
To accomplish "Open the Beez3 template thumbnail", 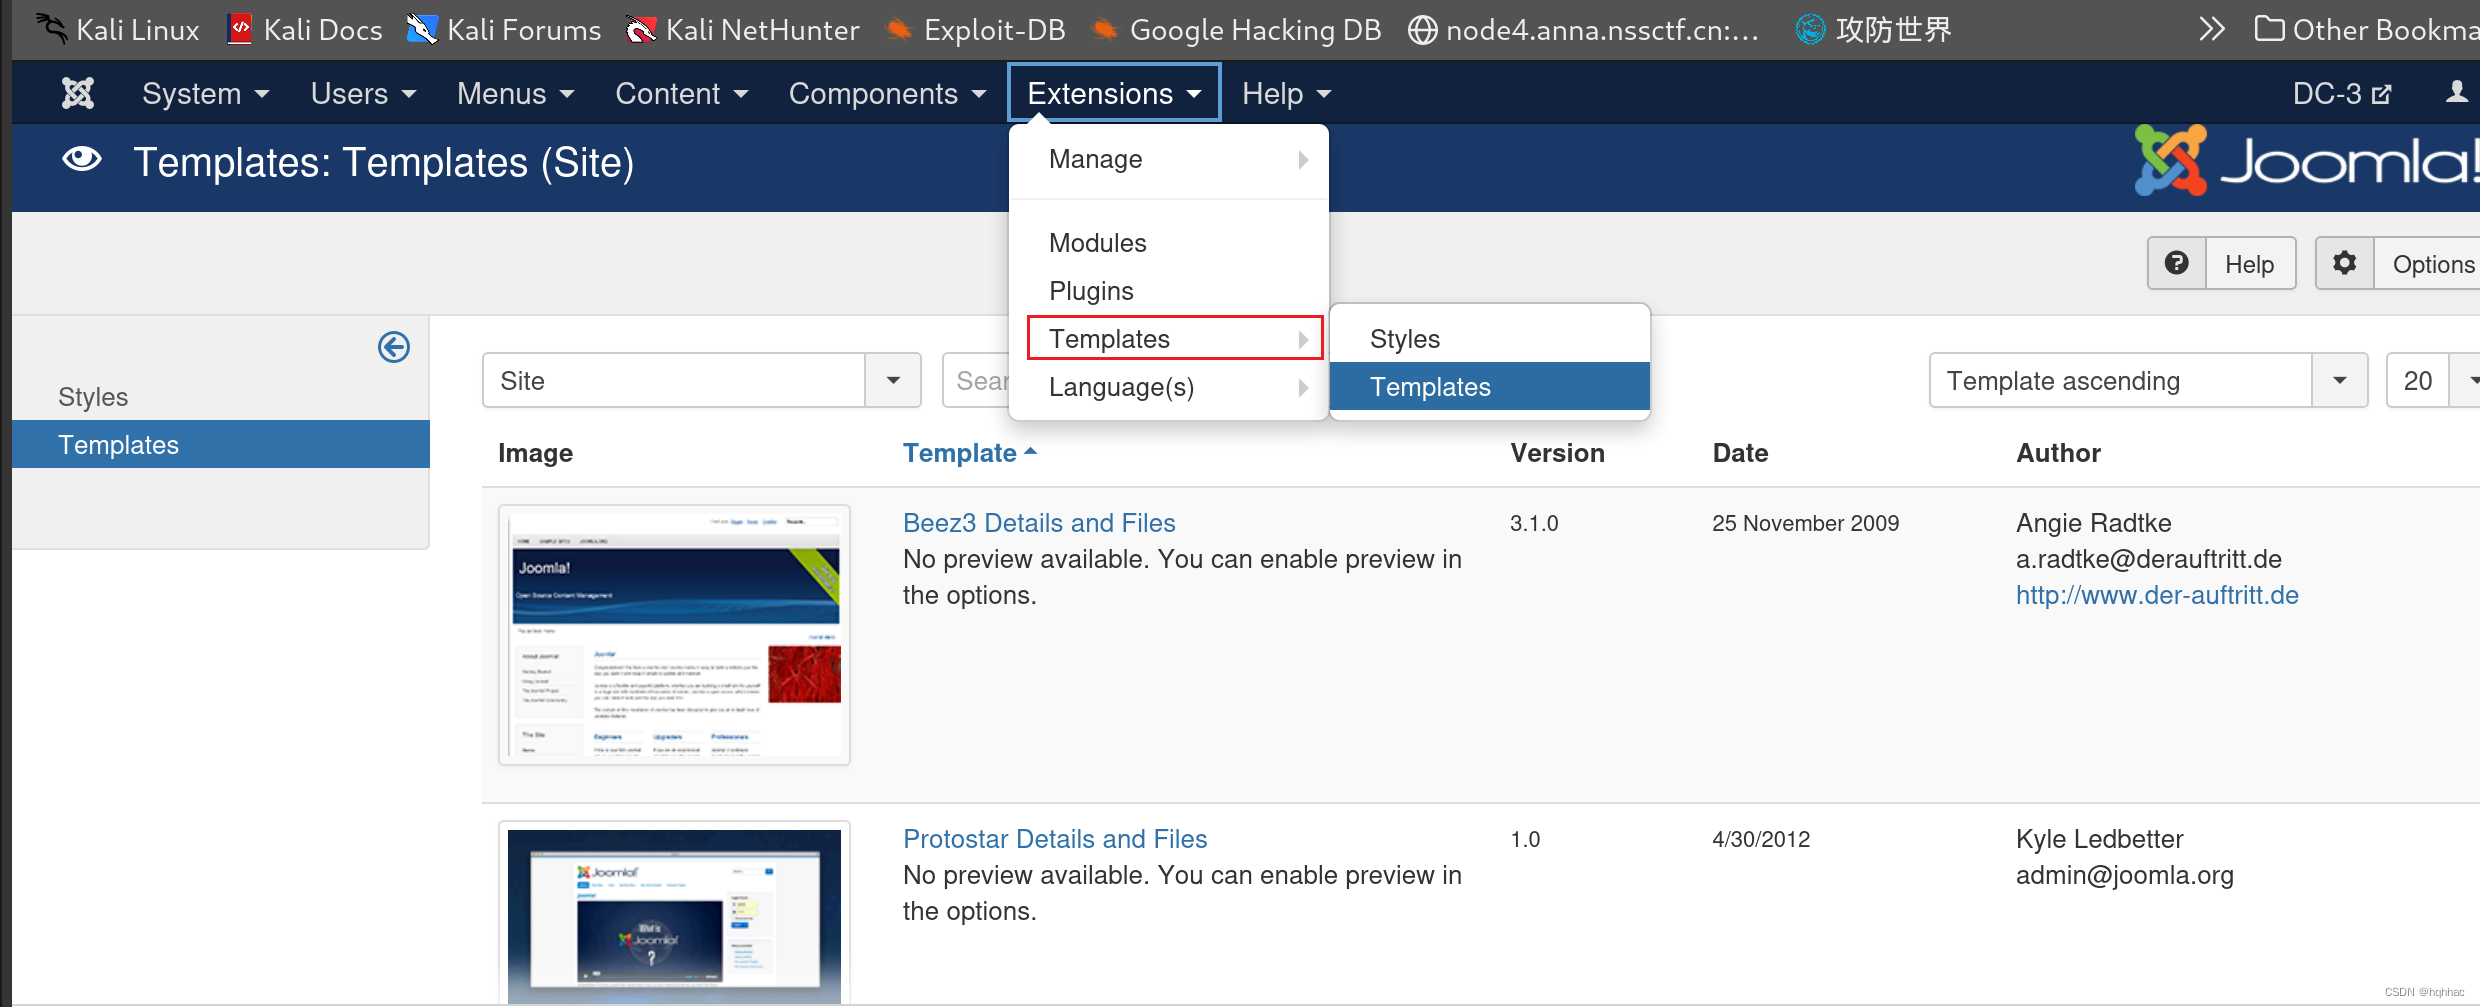I will tap(674, 635).
